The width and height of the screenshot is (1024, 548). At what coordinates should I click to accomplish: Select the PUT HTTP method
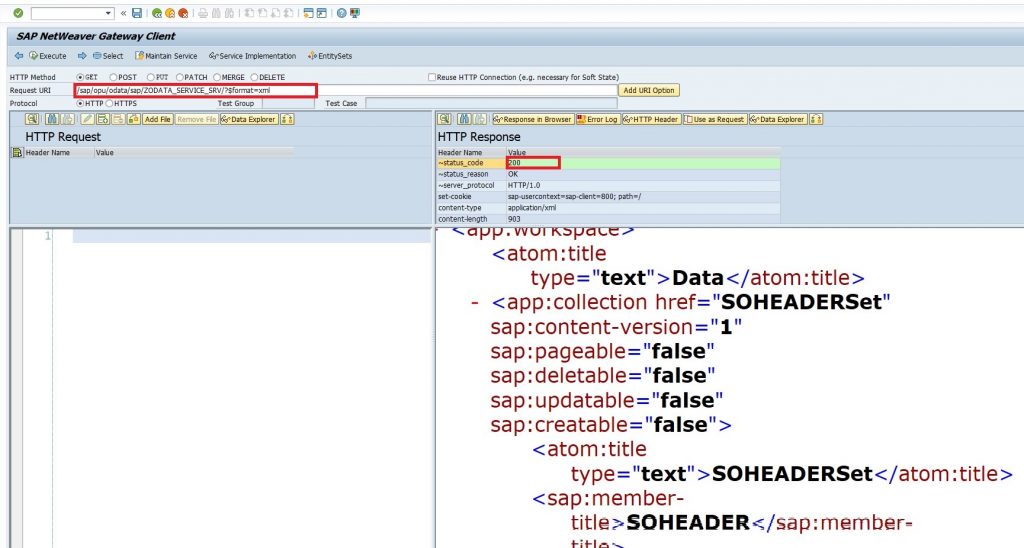[151, 77]
